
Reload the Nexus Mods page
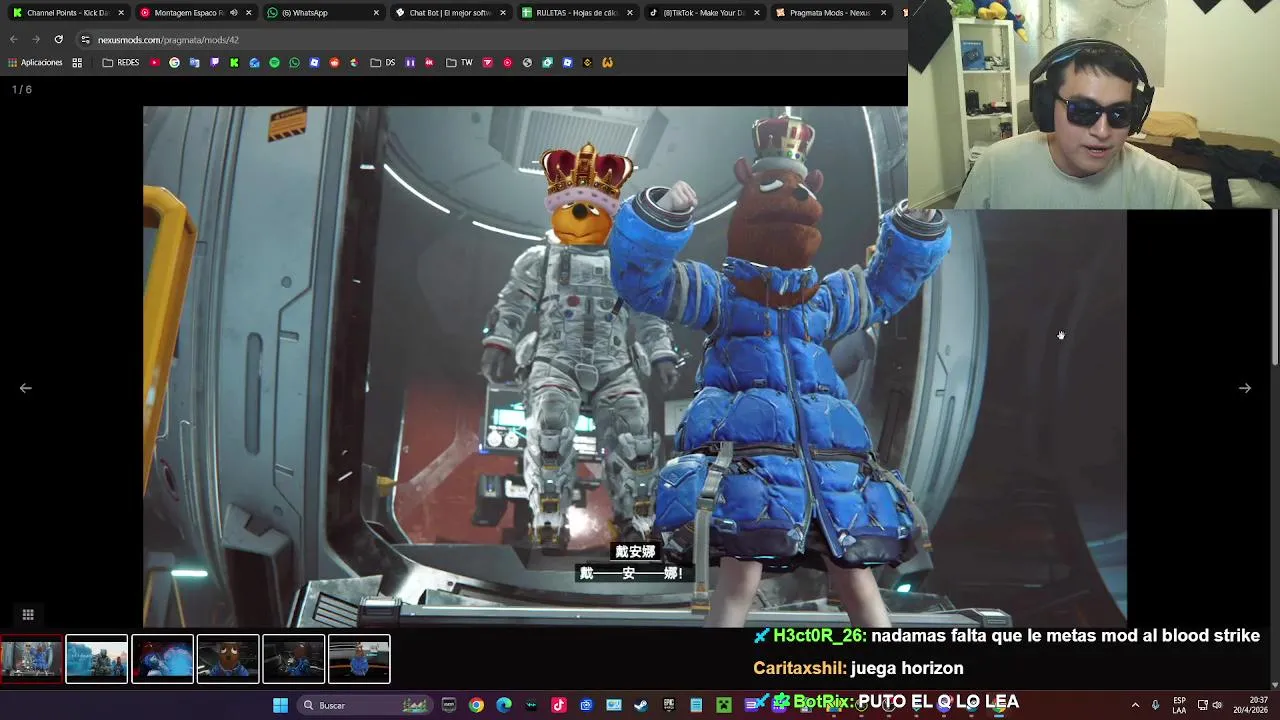tap(58, 40)
